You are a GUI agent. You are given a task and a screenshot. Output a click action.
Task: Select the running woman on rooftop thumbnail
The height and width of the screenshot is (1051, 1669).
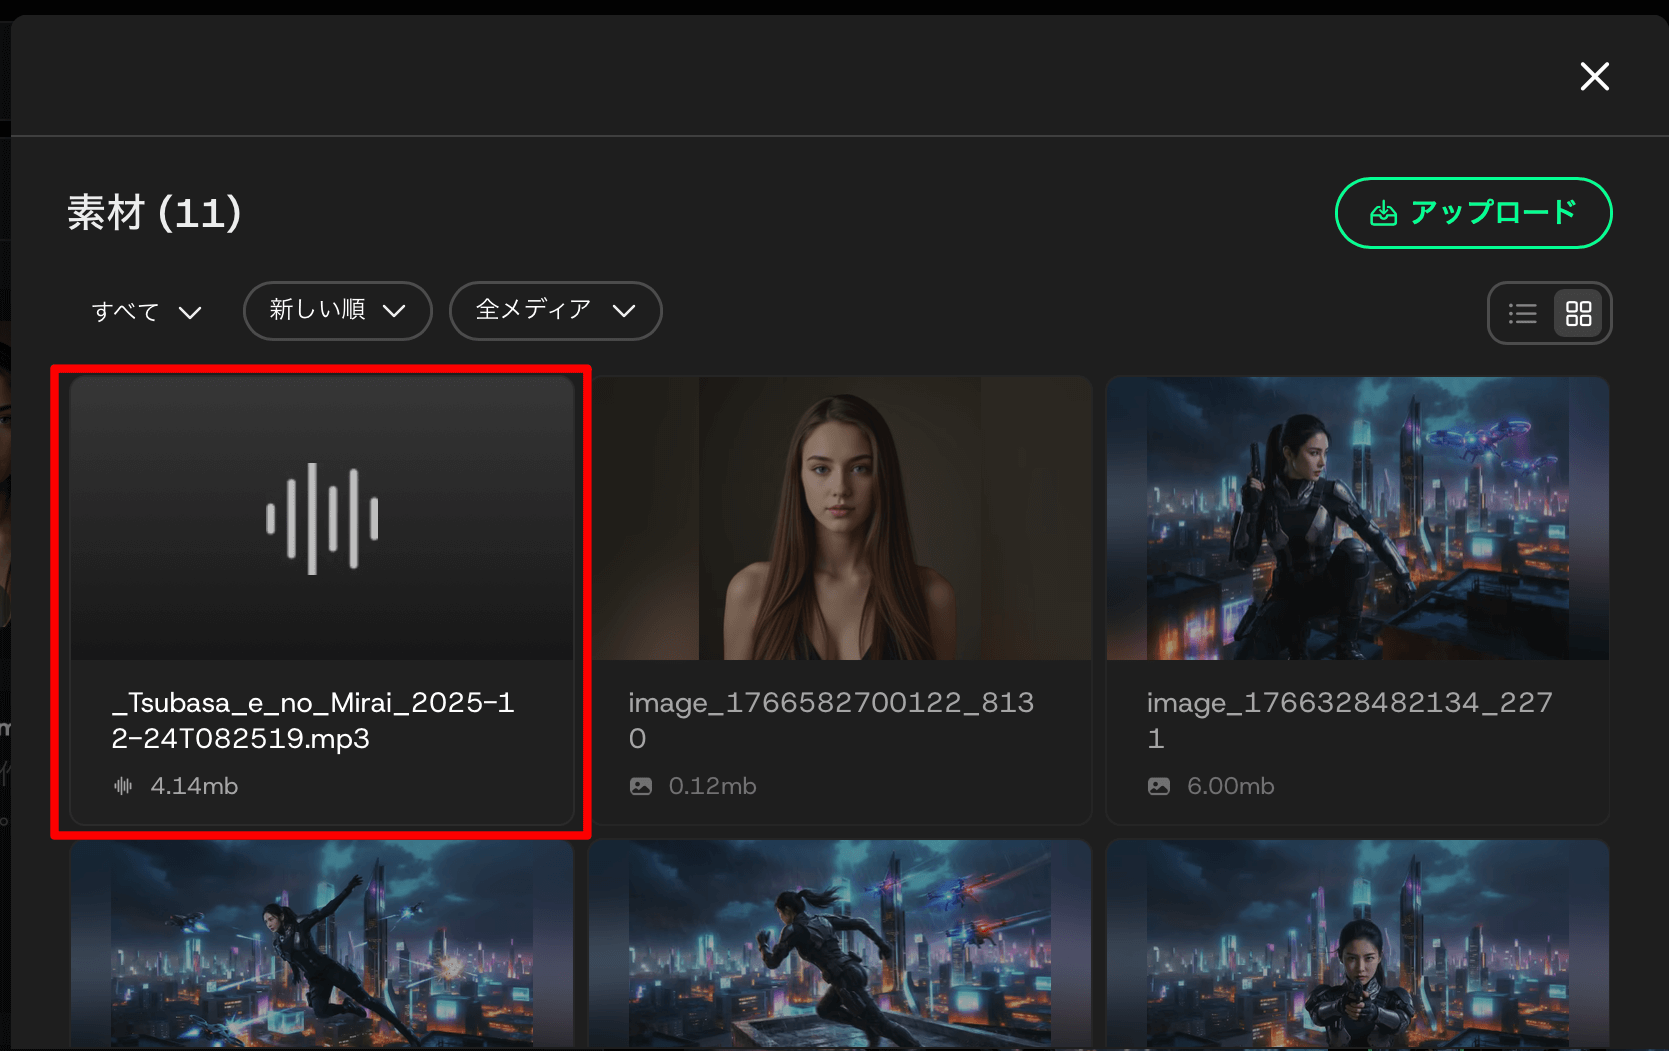(x=840, y=943)
